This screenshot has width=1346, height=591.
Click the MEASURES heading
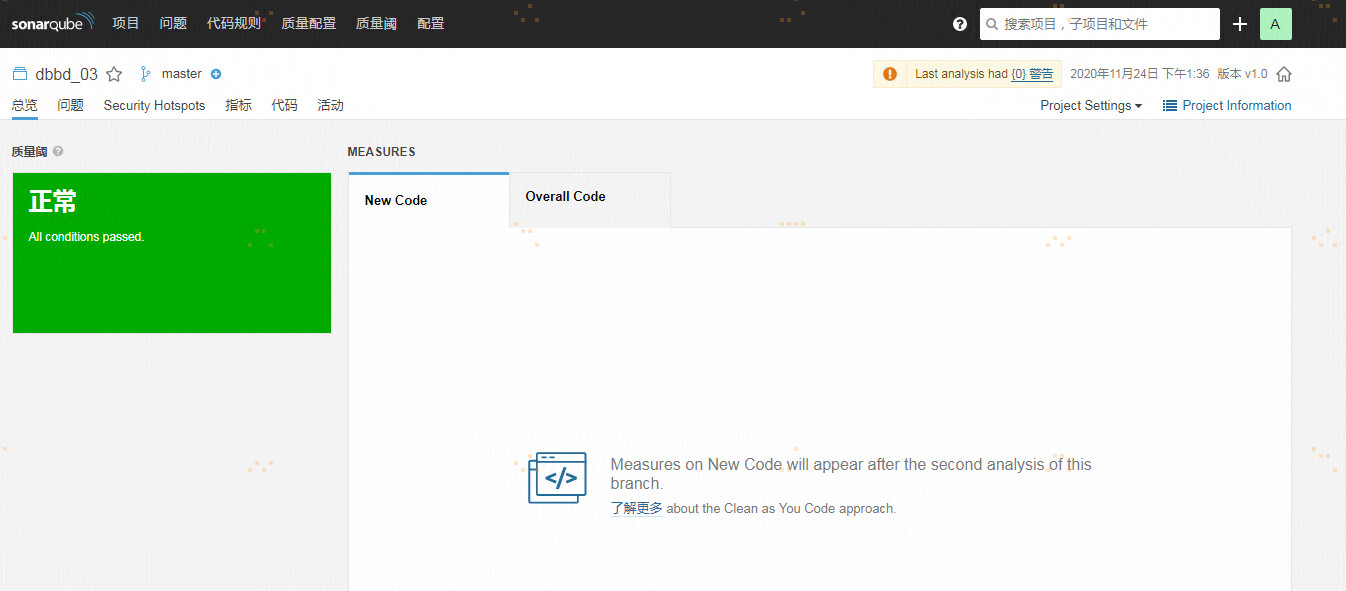(381, 152)
